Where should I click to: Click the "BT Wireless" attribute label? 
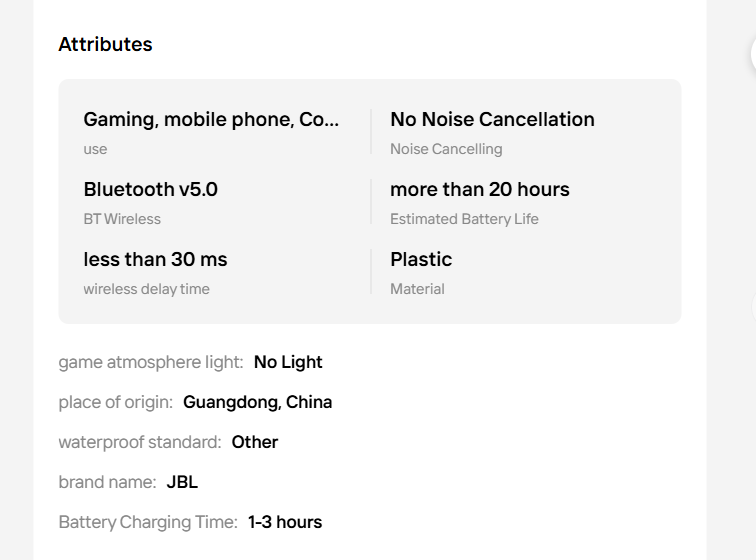click(122, 219)
